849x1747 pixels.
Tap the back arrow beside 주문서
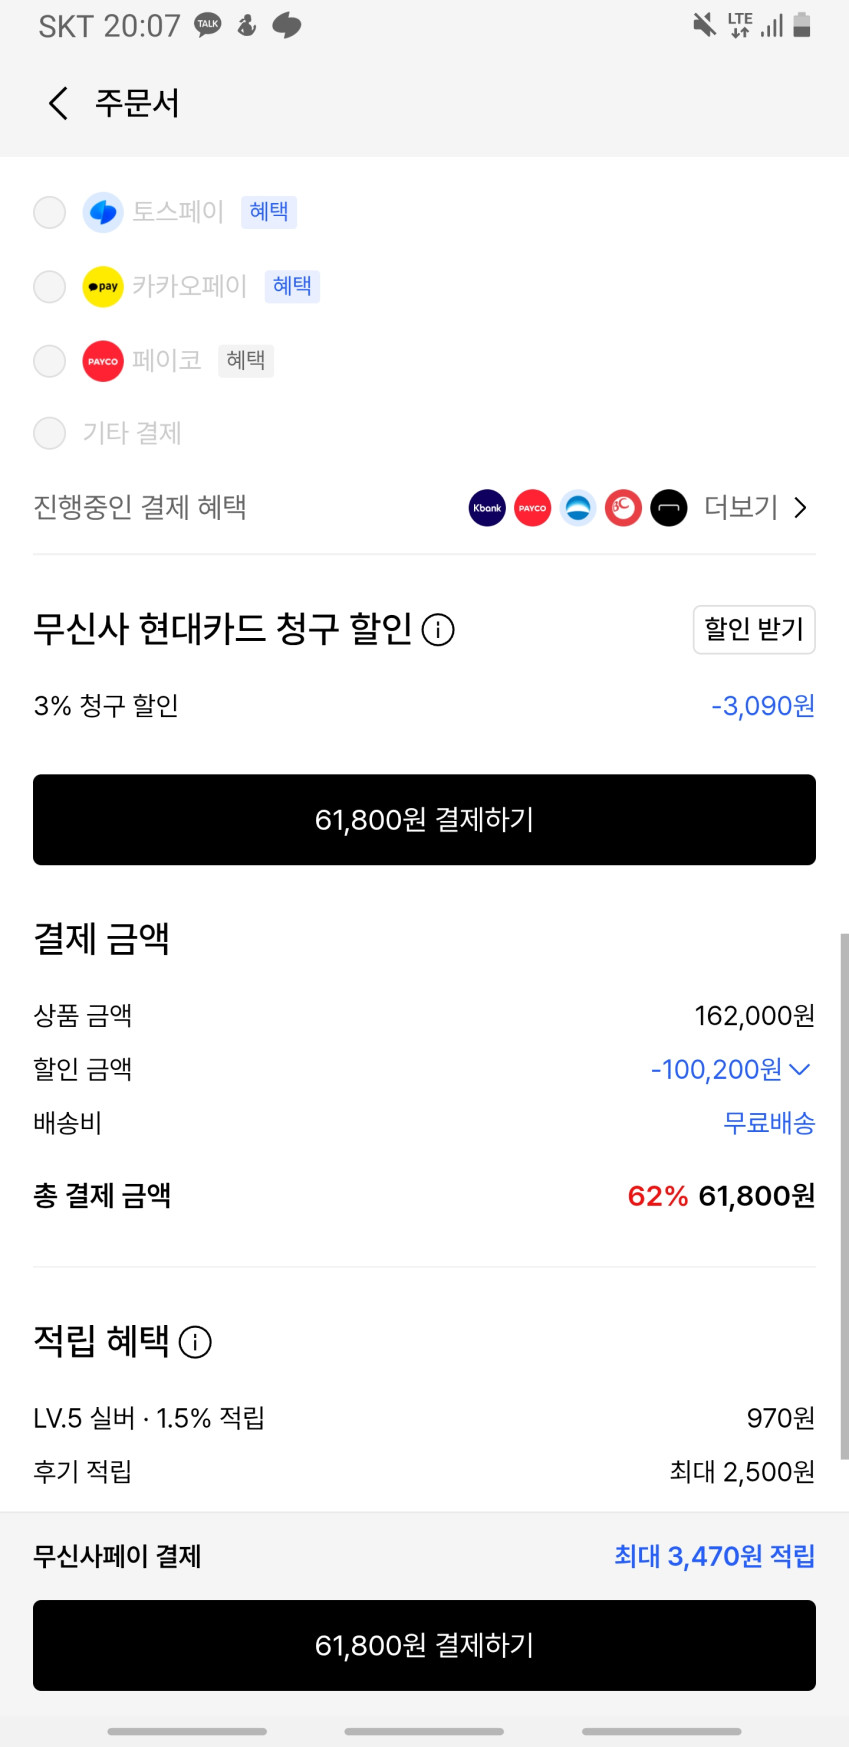click(59, 103)
